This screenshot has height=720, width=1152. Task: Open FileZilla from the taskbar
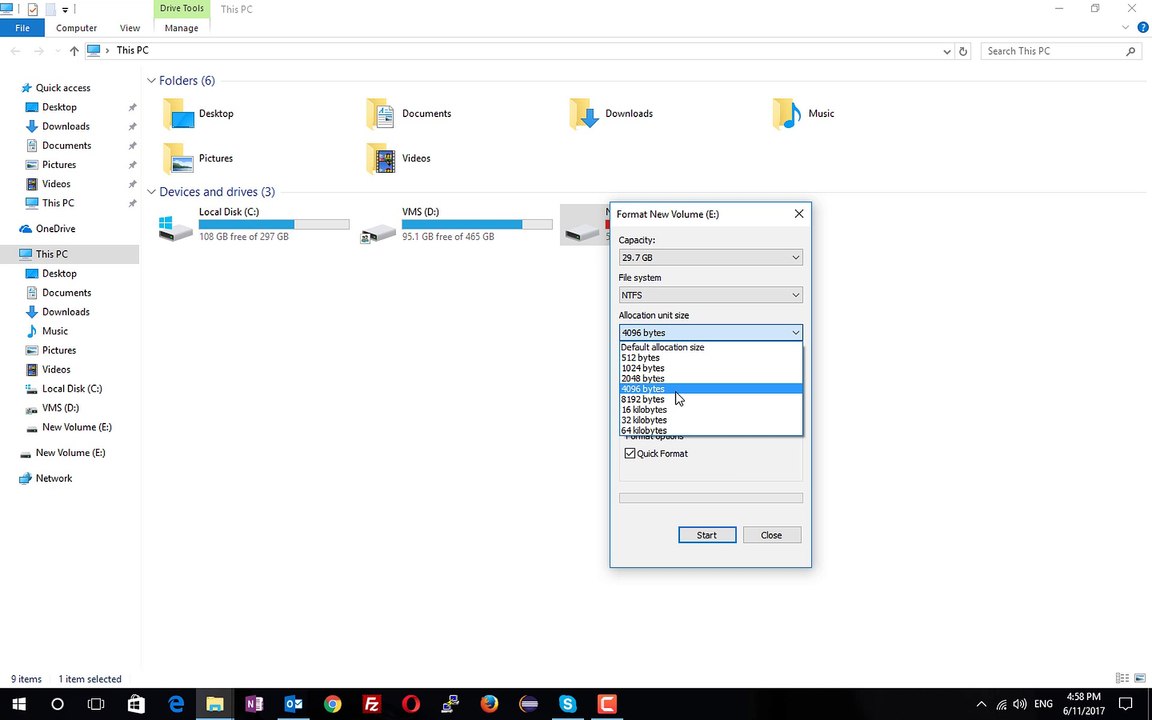click(x=372, y=704)
